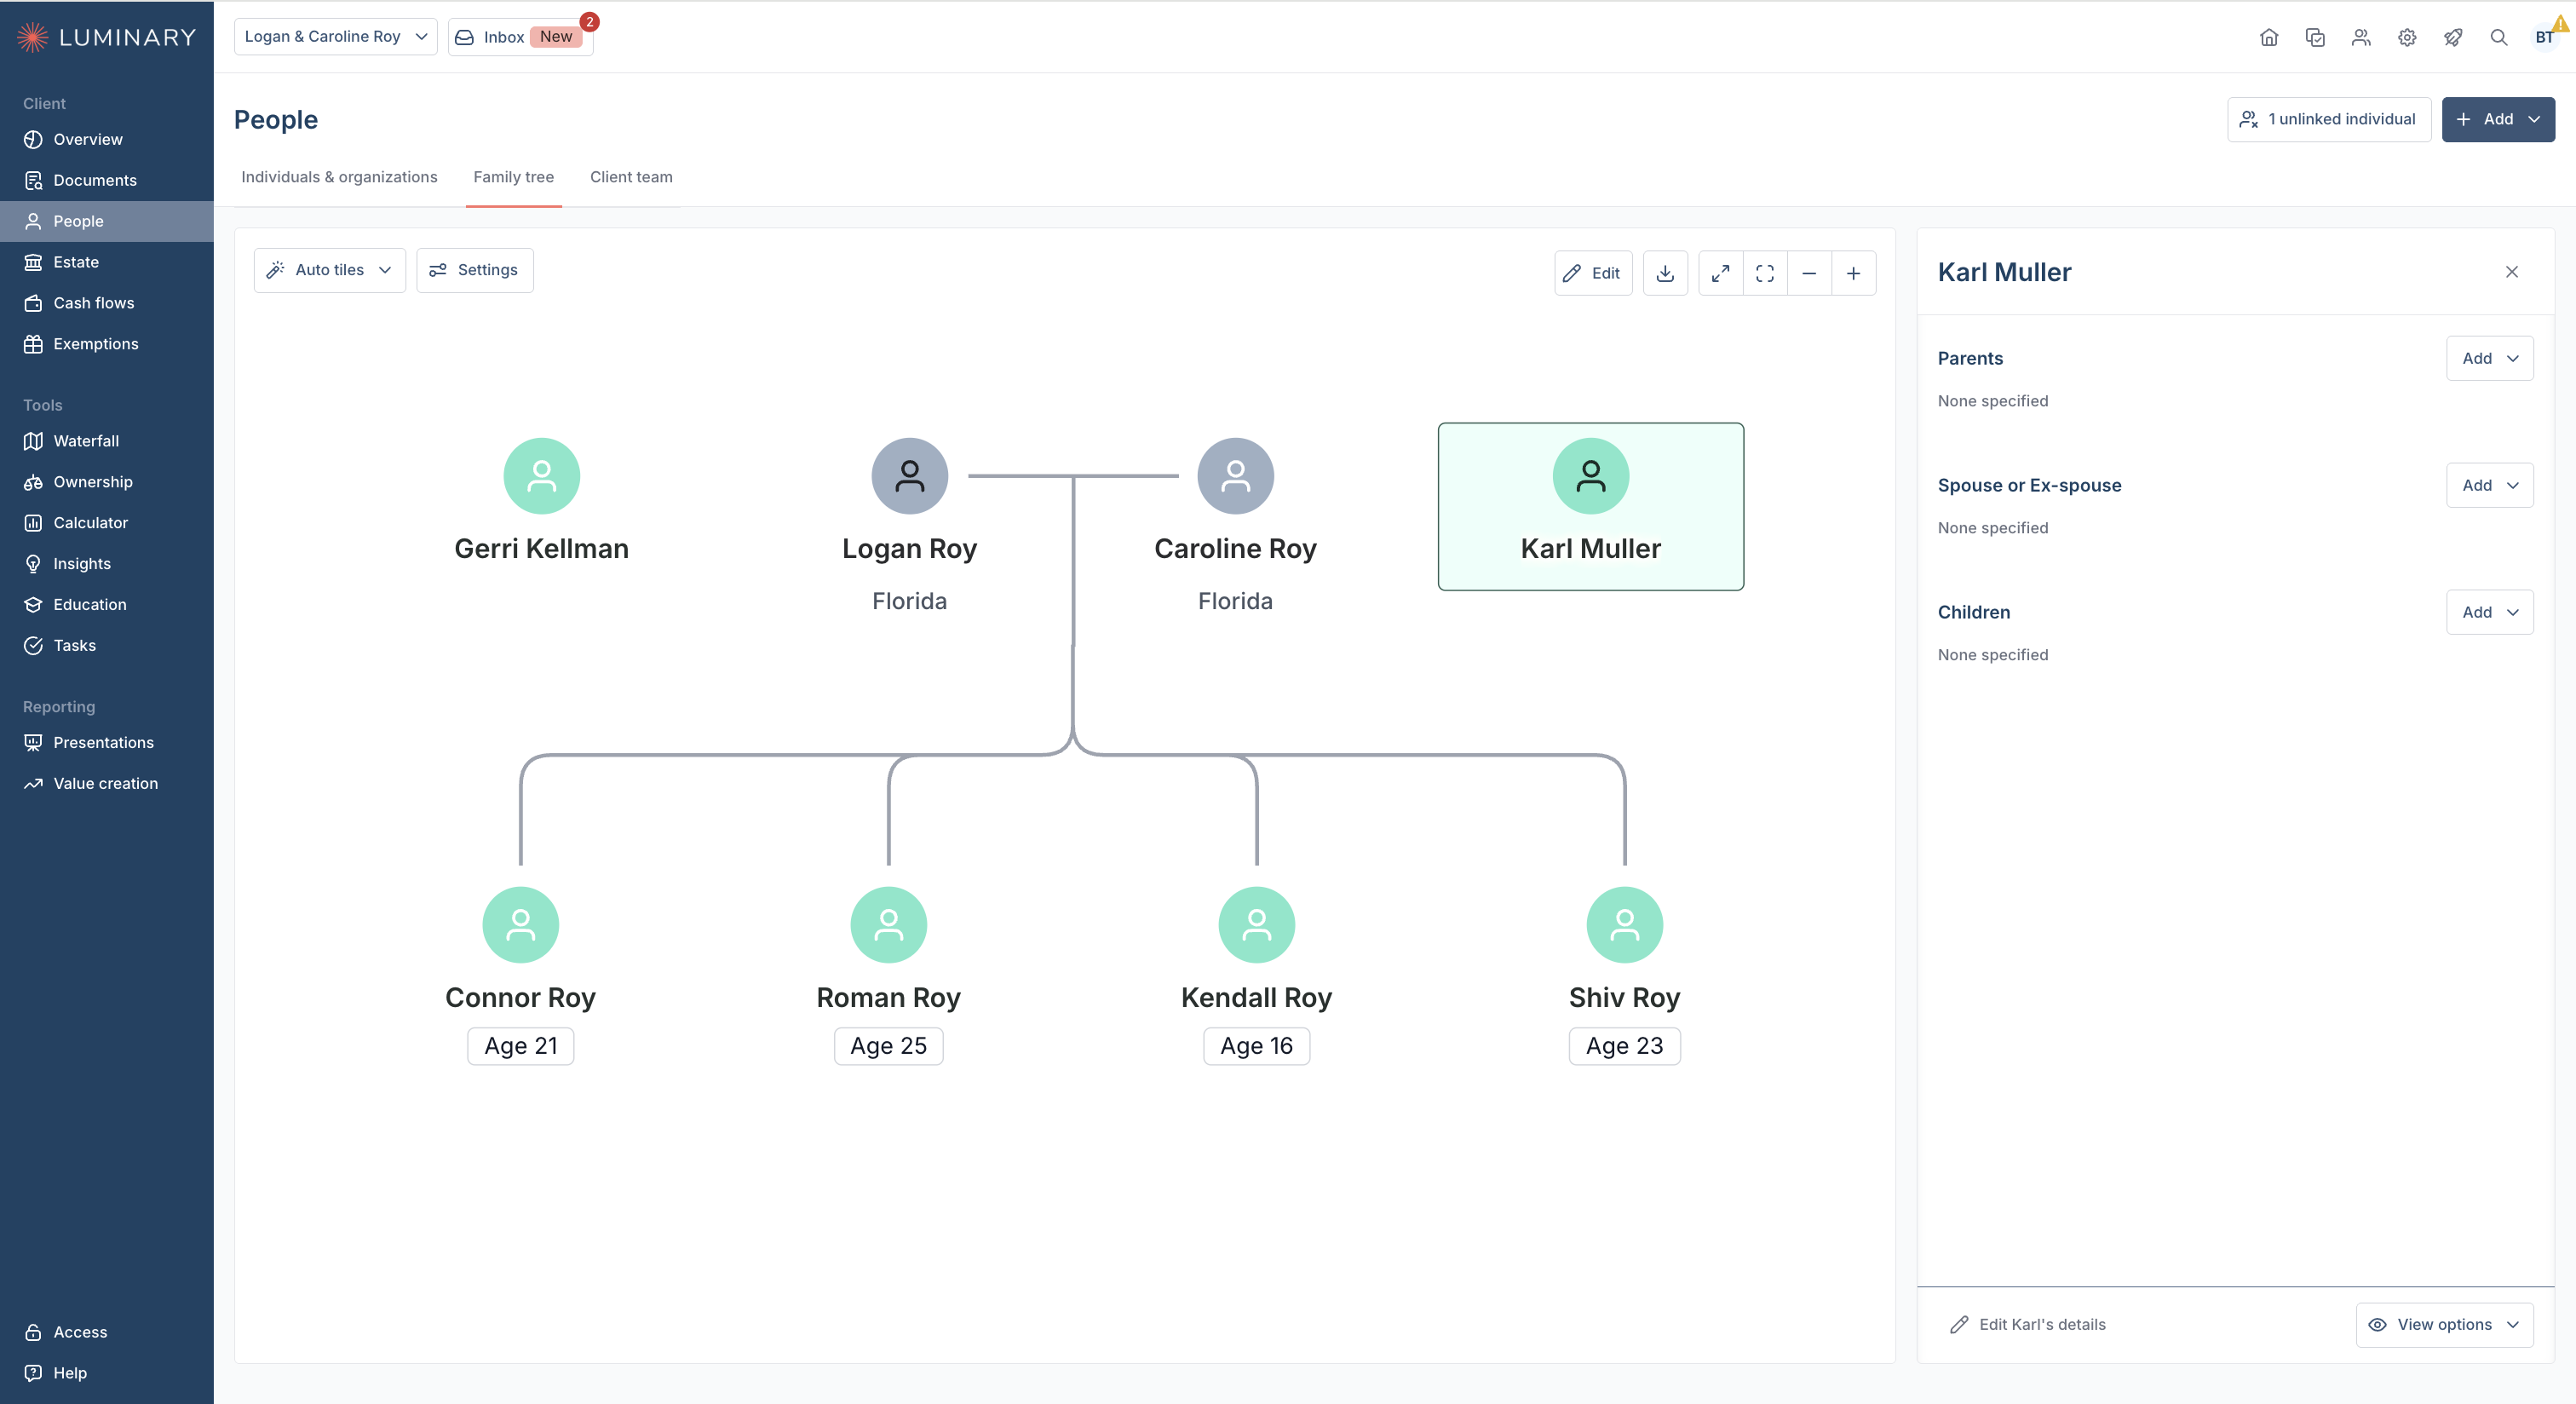Click the Age 16 badge under Kendall Roy

[x=1256, y=1046]
